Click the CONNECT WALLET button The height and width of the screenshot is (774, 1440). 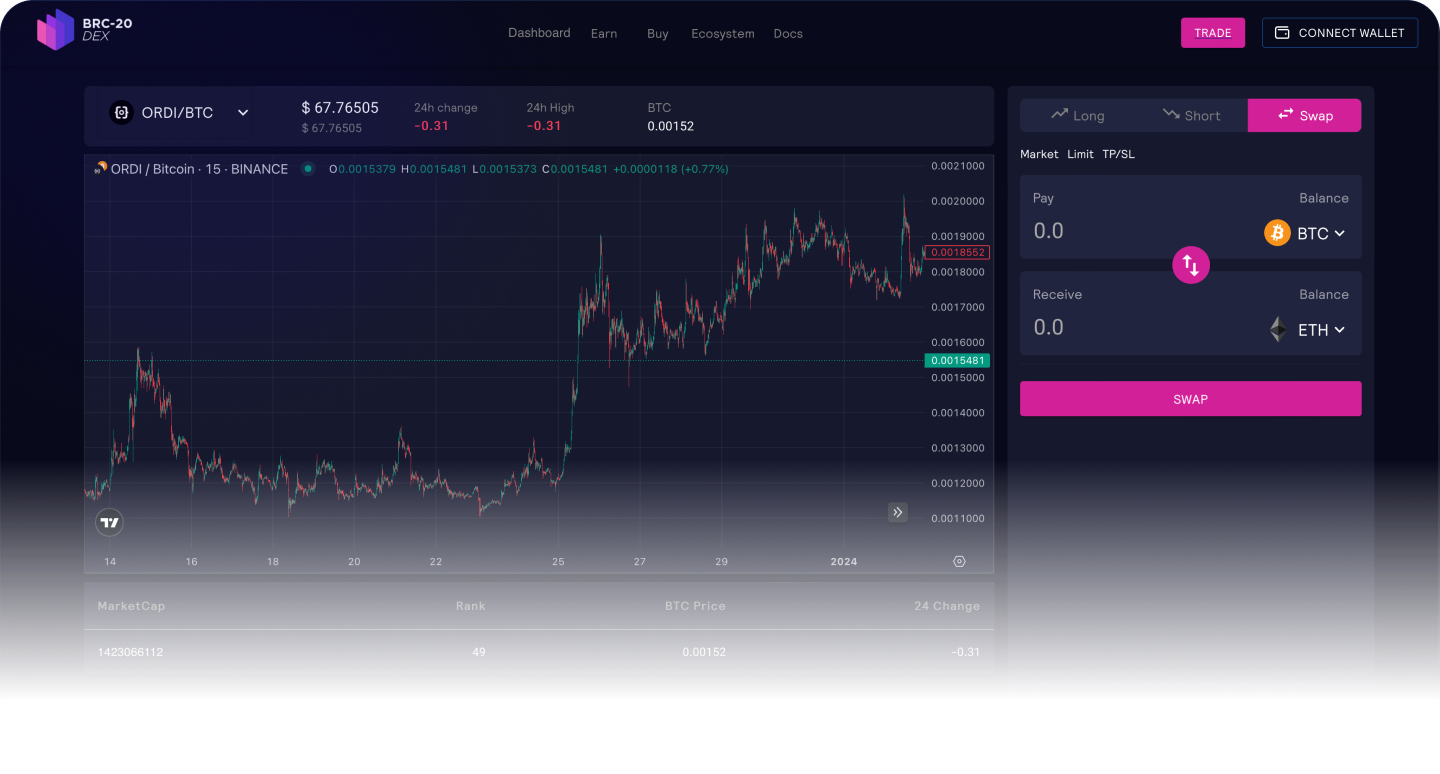pyautogui.click(x=1339, y=33)
